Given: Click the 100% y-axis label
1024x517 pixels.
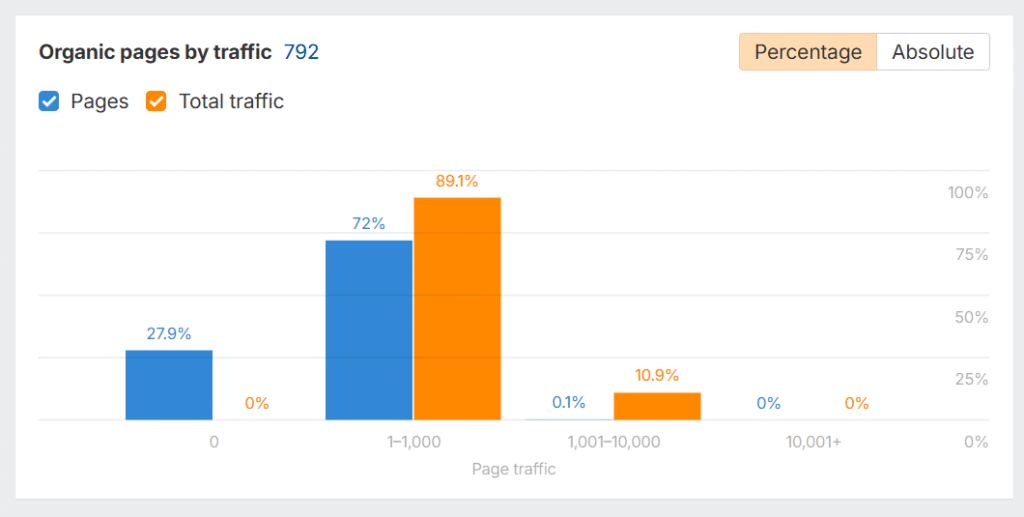Looking at the screenshot, I should point(968,193).
